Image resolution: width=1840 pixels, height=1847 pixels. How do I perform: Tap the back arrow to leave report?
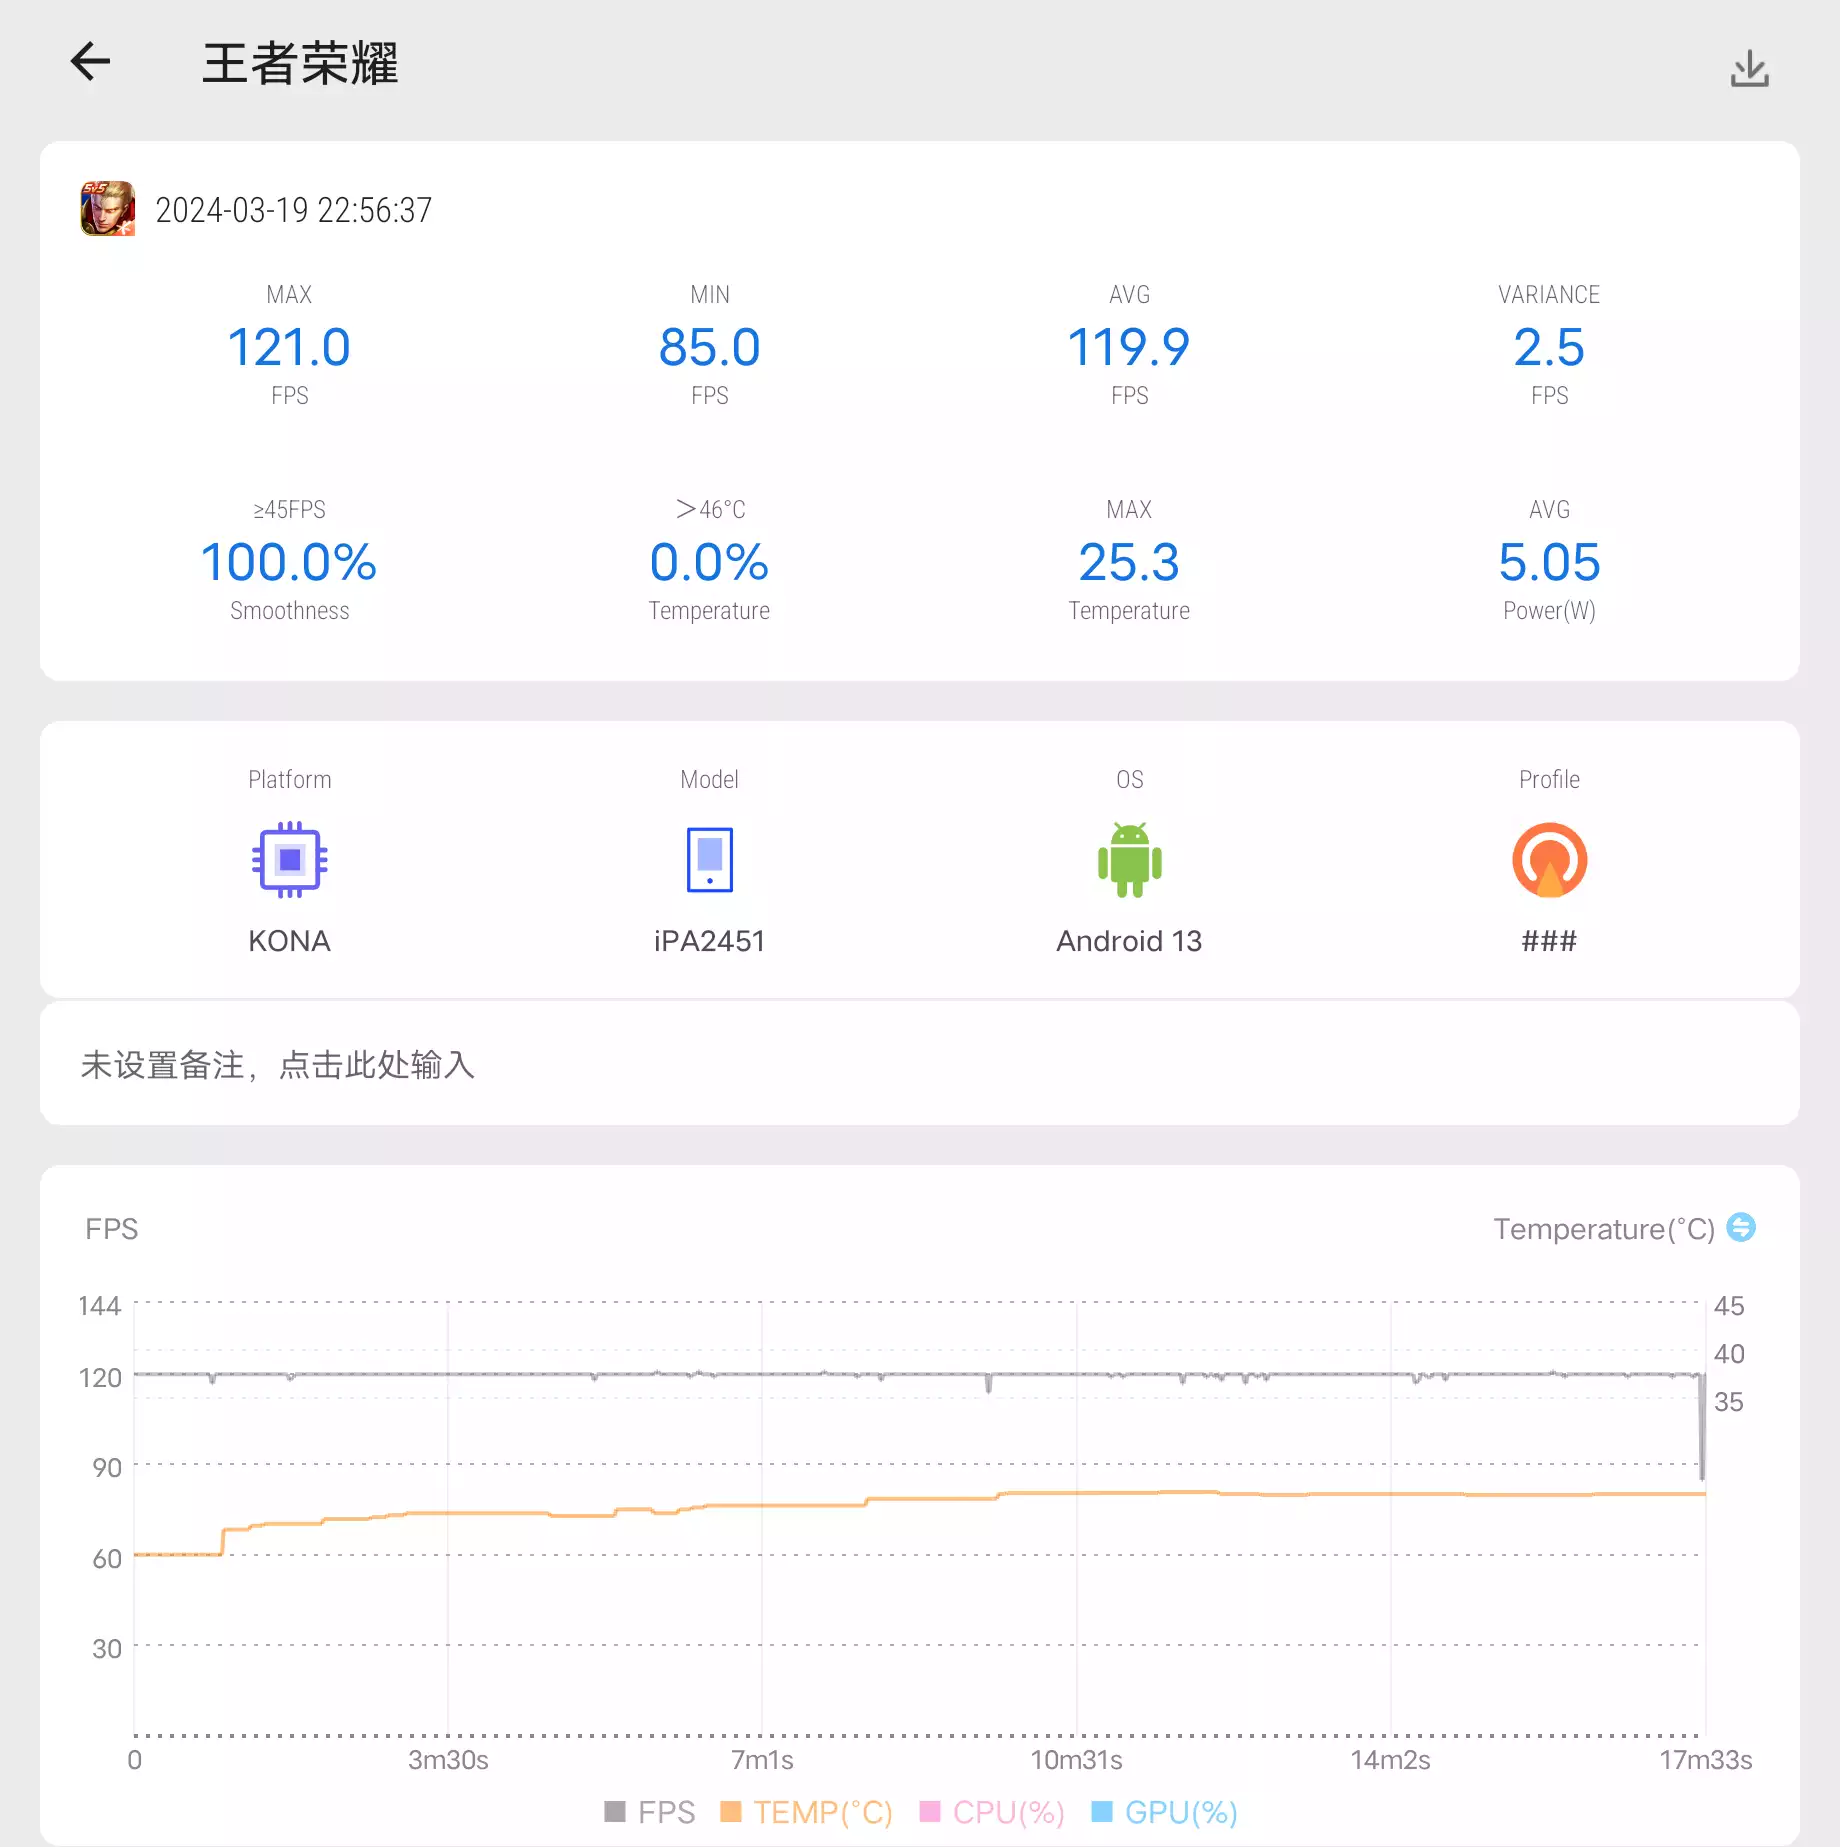(x=89, y=62)
